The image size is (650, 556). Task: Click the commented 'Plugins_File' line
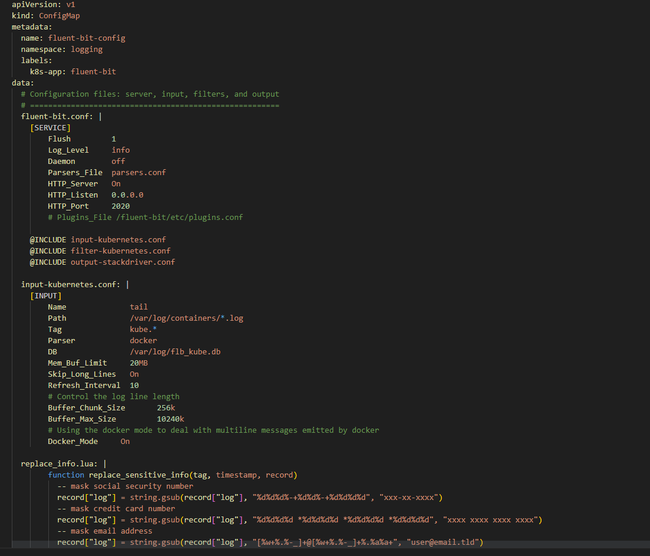click(x=146, y=217)
